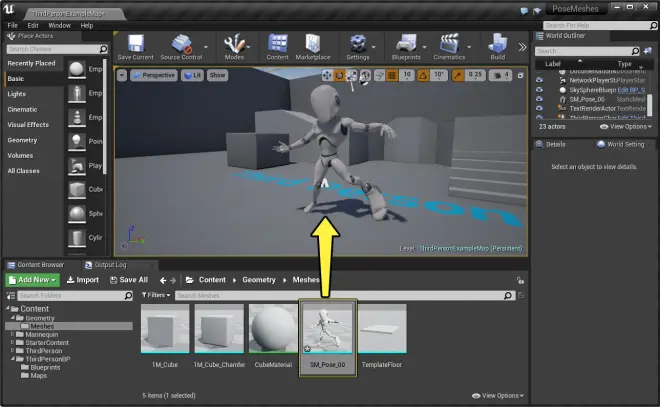Viewport: 660px width, 407px height.
Task: Select the rotate gizmo tool in viewport
Action: pyautogui.click(x=339, y=75)
